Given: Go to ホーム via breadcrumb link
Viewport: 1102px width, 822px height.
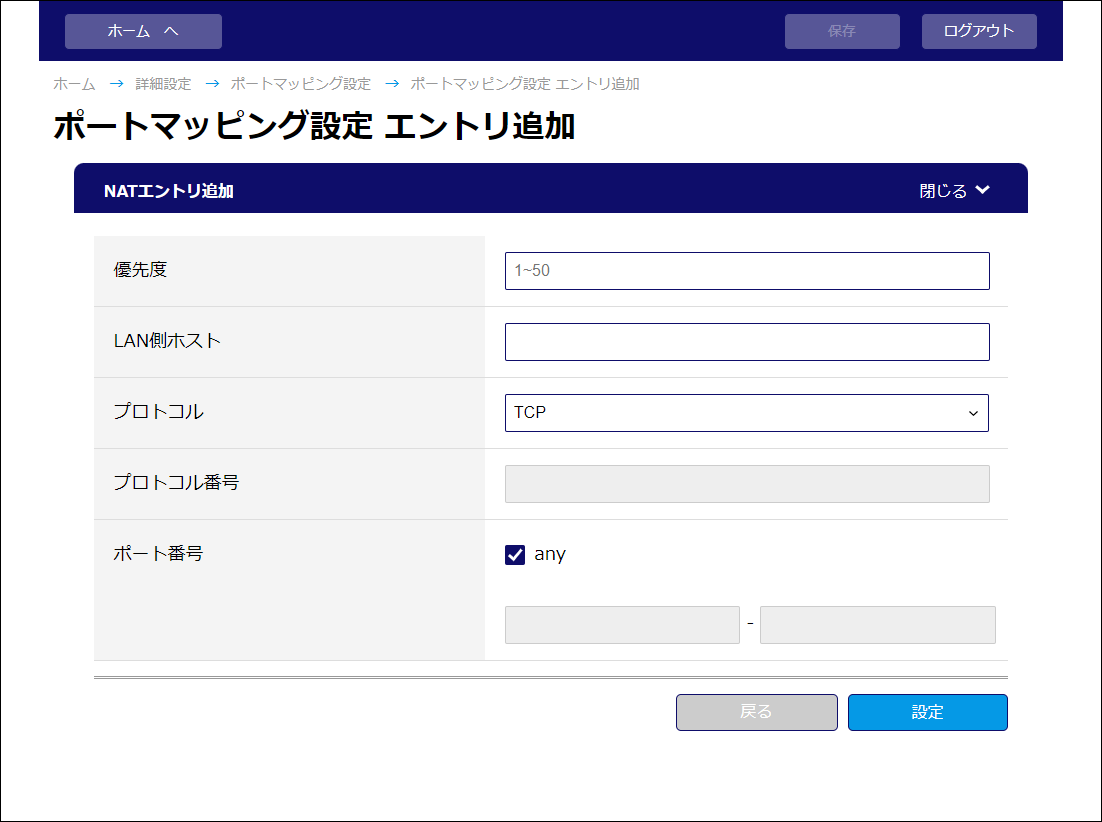Looking at the screenshot, I should [74, 84].
